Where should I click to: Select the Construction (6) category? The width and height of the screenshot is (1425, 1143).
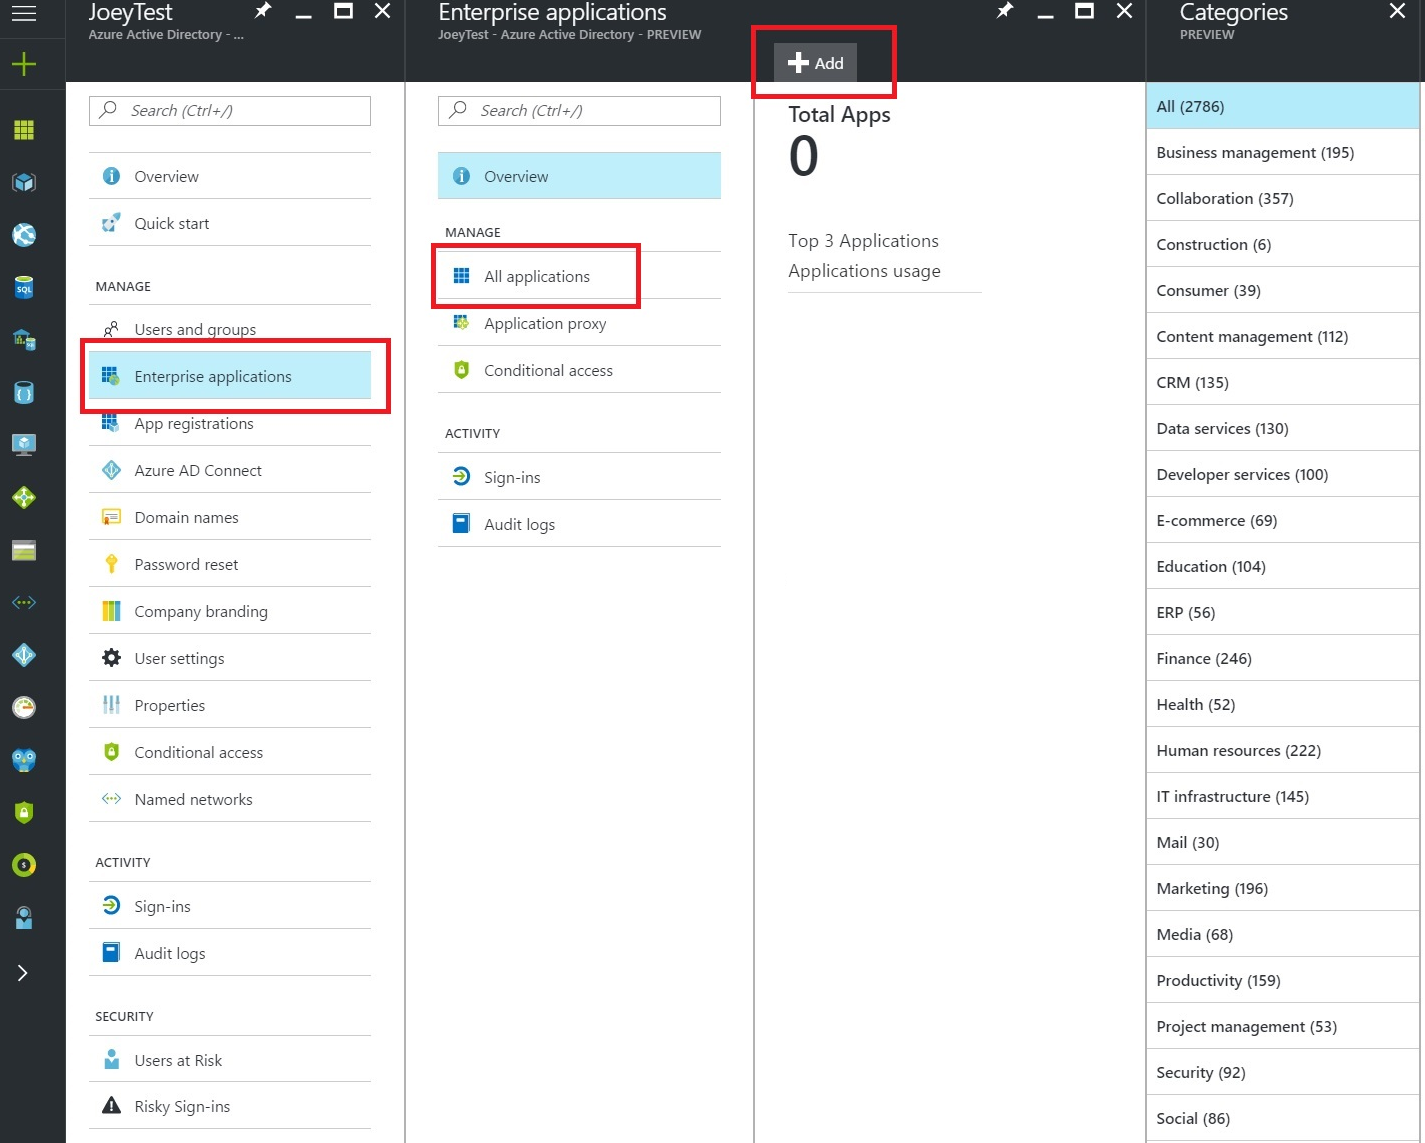[1282, 244]
